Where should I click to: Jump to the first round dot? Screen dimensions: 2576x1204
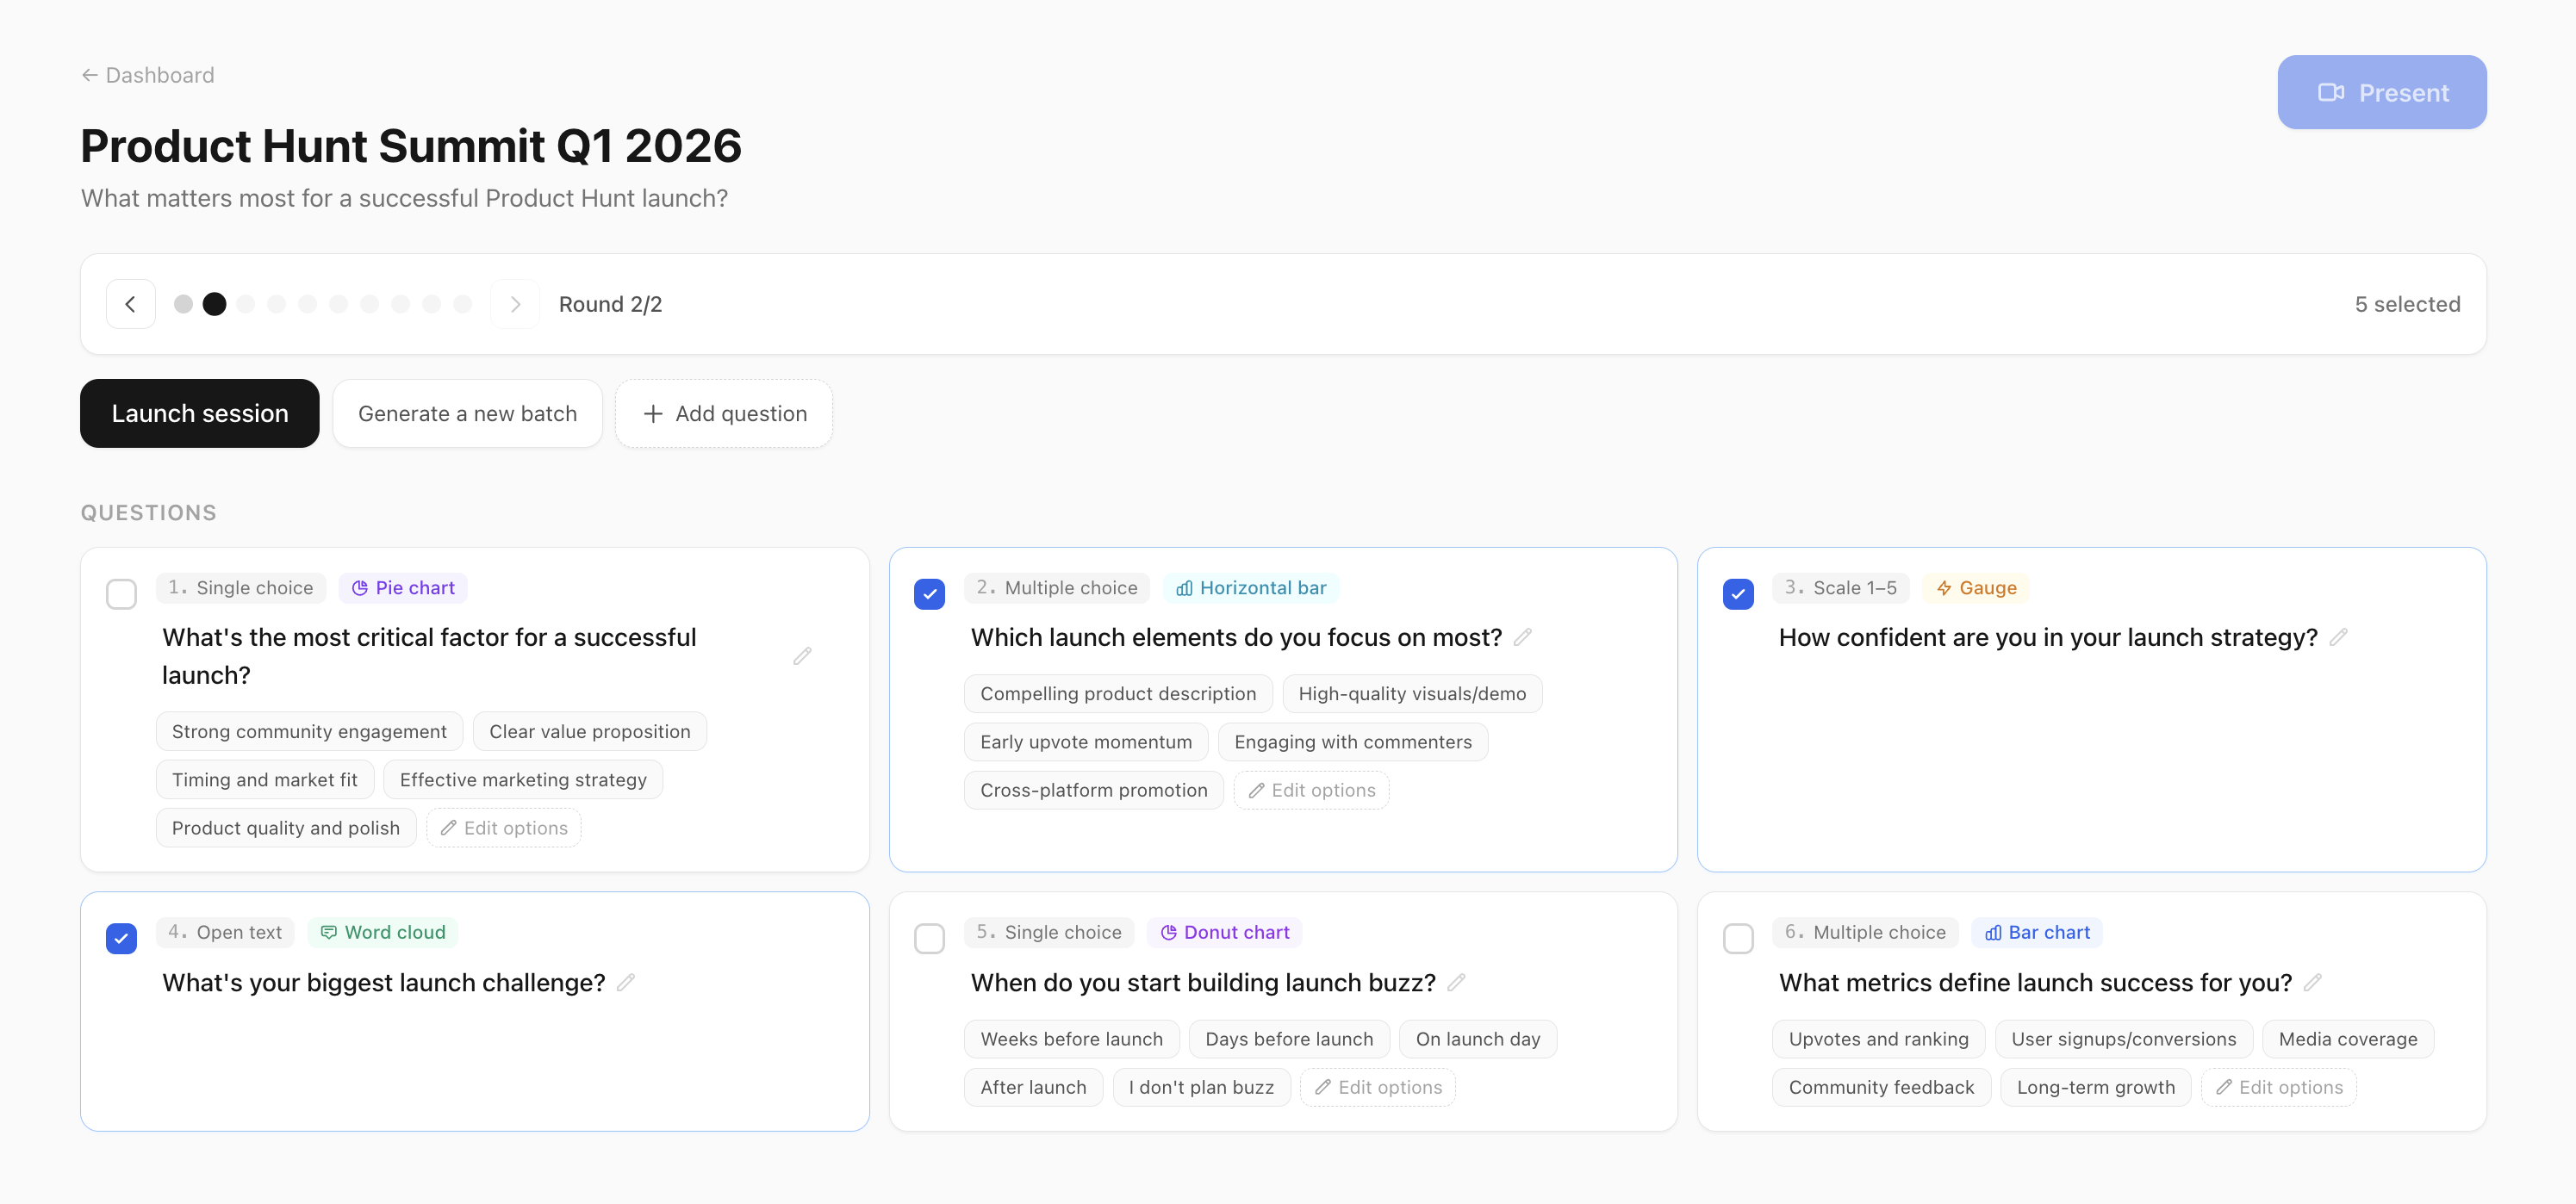[183, 304]
